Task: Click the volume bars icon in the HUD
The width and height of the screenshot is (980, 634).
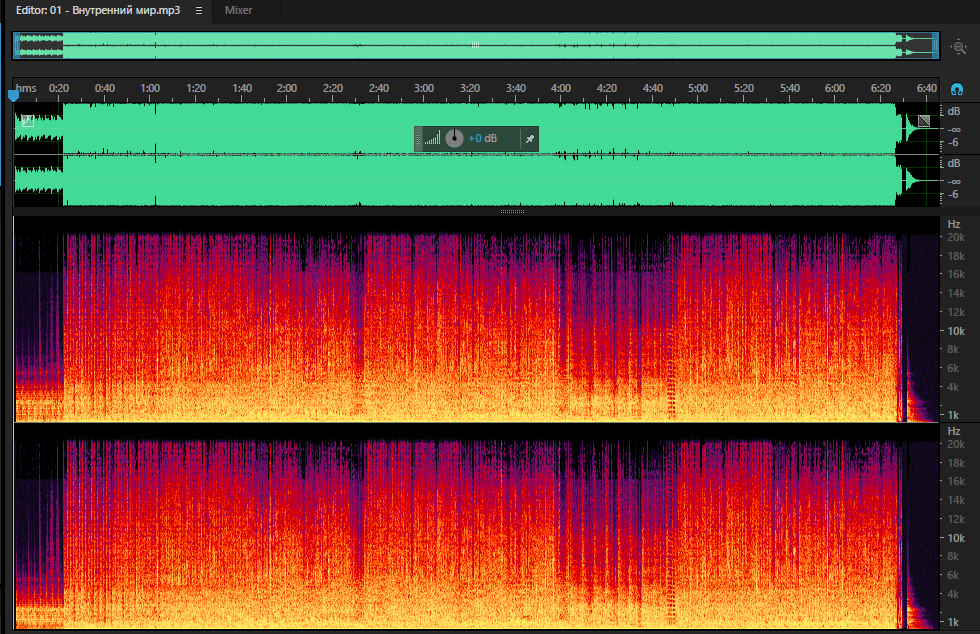Action: (x=432, y=138)
